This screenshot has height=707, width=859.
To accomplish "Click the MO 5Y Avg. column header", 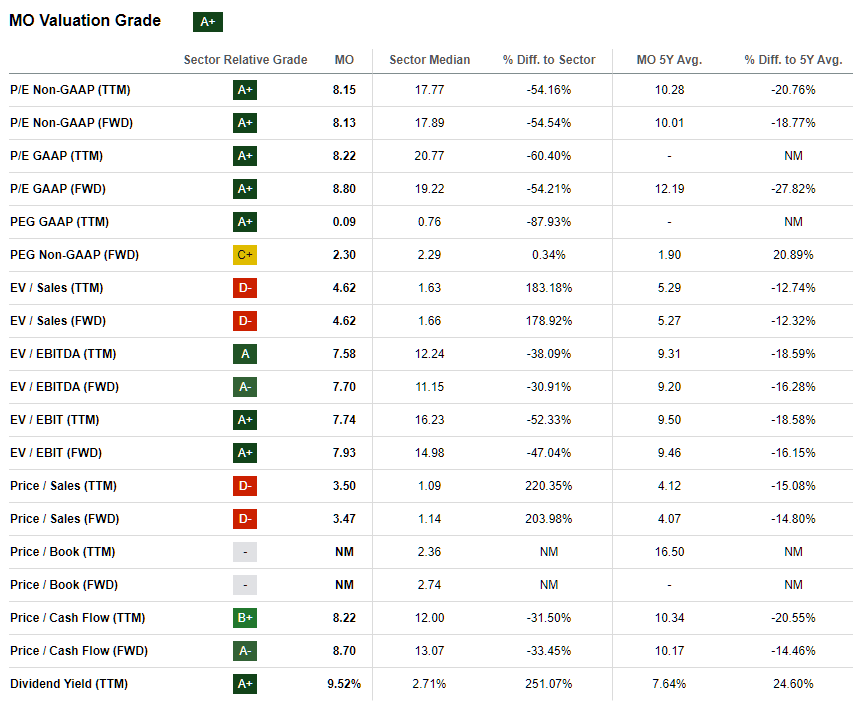I will (x=669, y=60).
